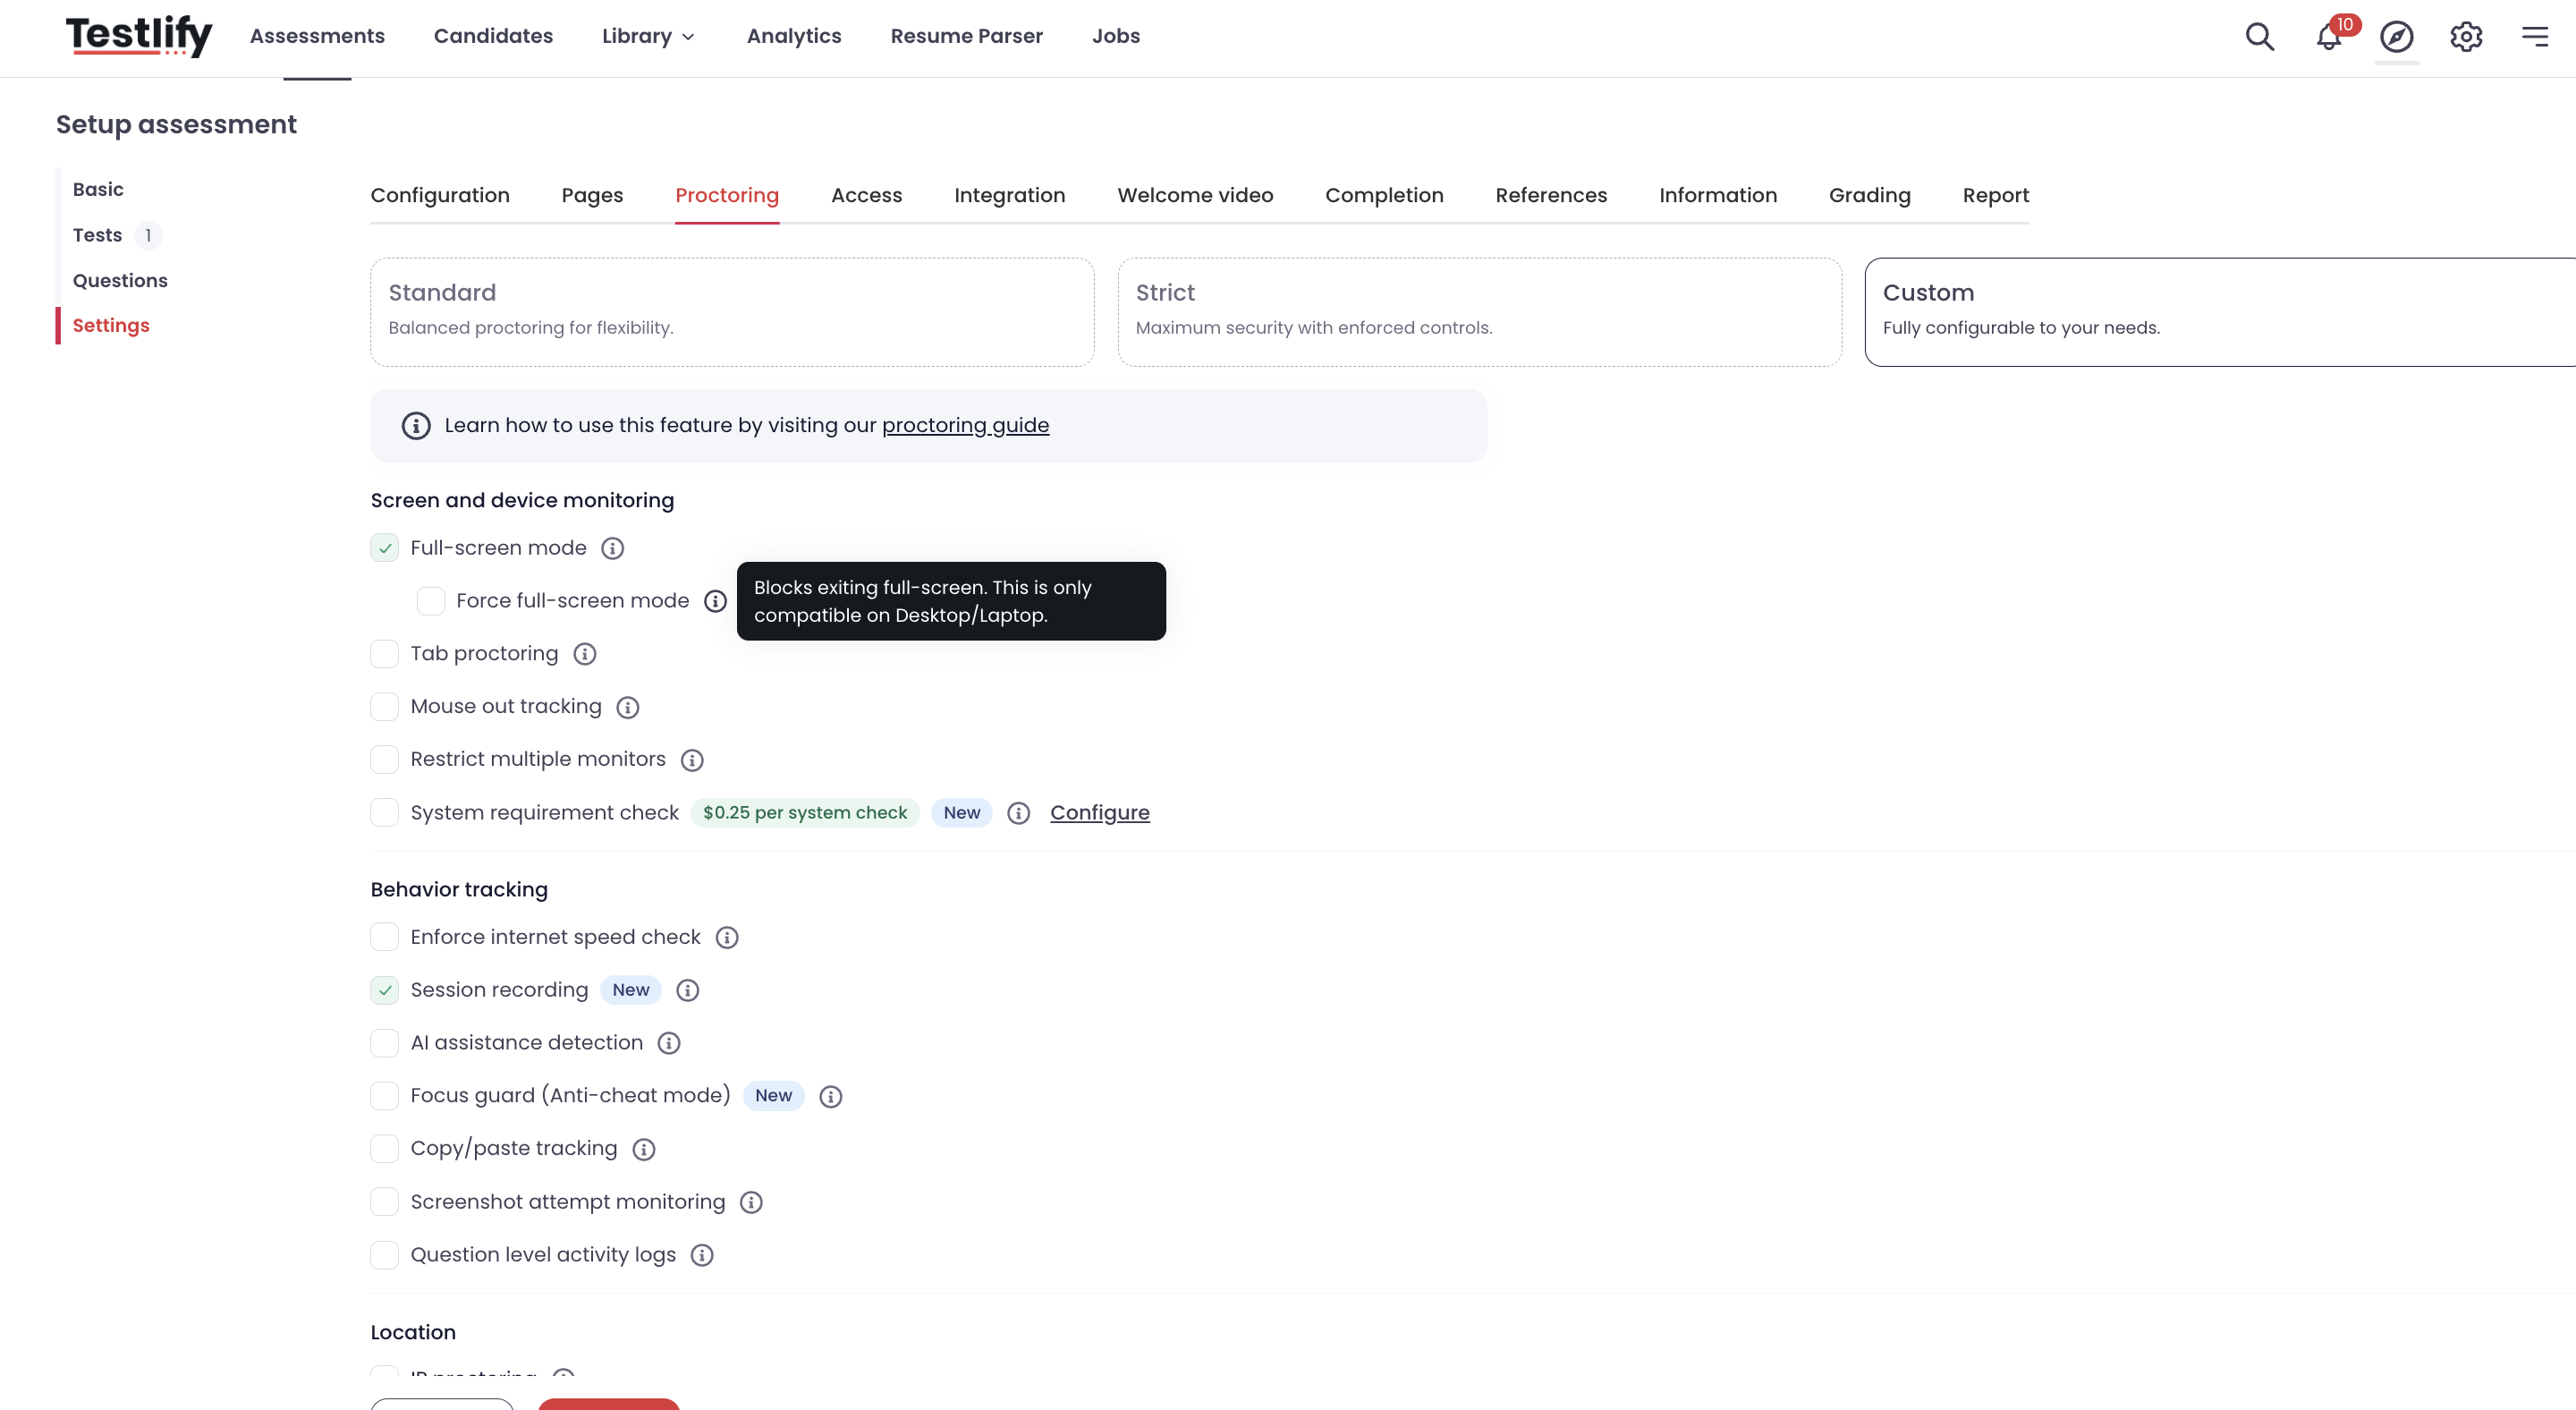Click info icon beside Tab proctoring
The width and height of the screenshot is (2576, 1410).
[x=585, y=654]
